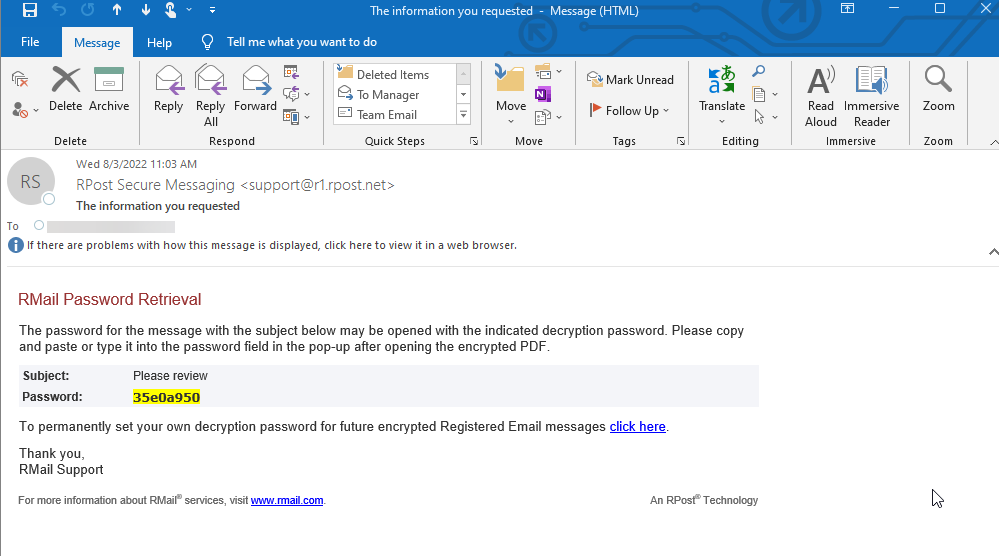
Task: Visit the www.rmail.com link
Action: 287,501
